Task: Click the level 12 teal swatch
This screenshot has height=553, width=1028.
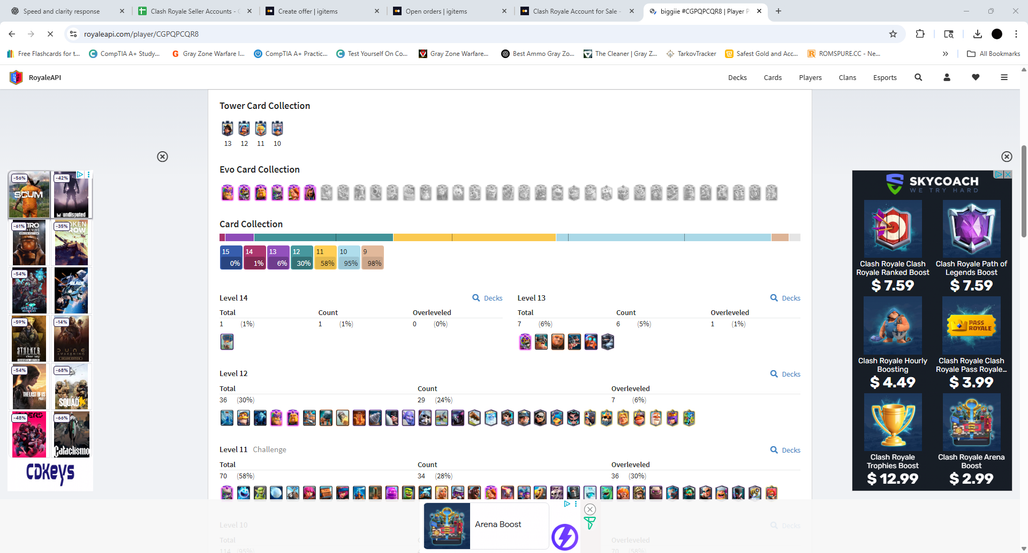Action: coord(302,257)
